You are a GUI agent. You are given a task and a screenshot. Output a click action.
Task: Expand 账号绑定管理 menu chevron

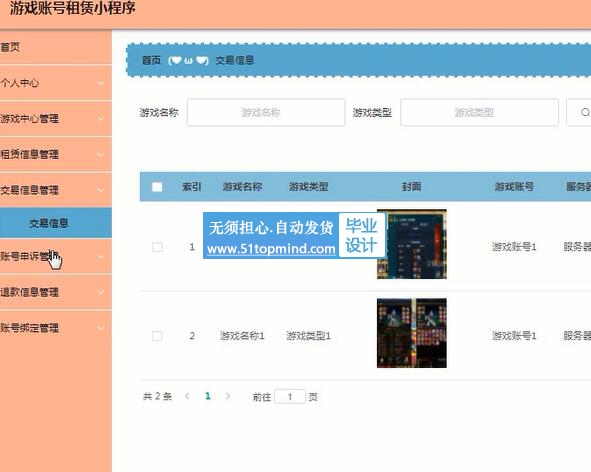coord(101,328)
